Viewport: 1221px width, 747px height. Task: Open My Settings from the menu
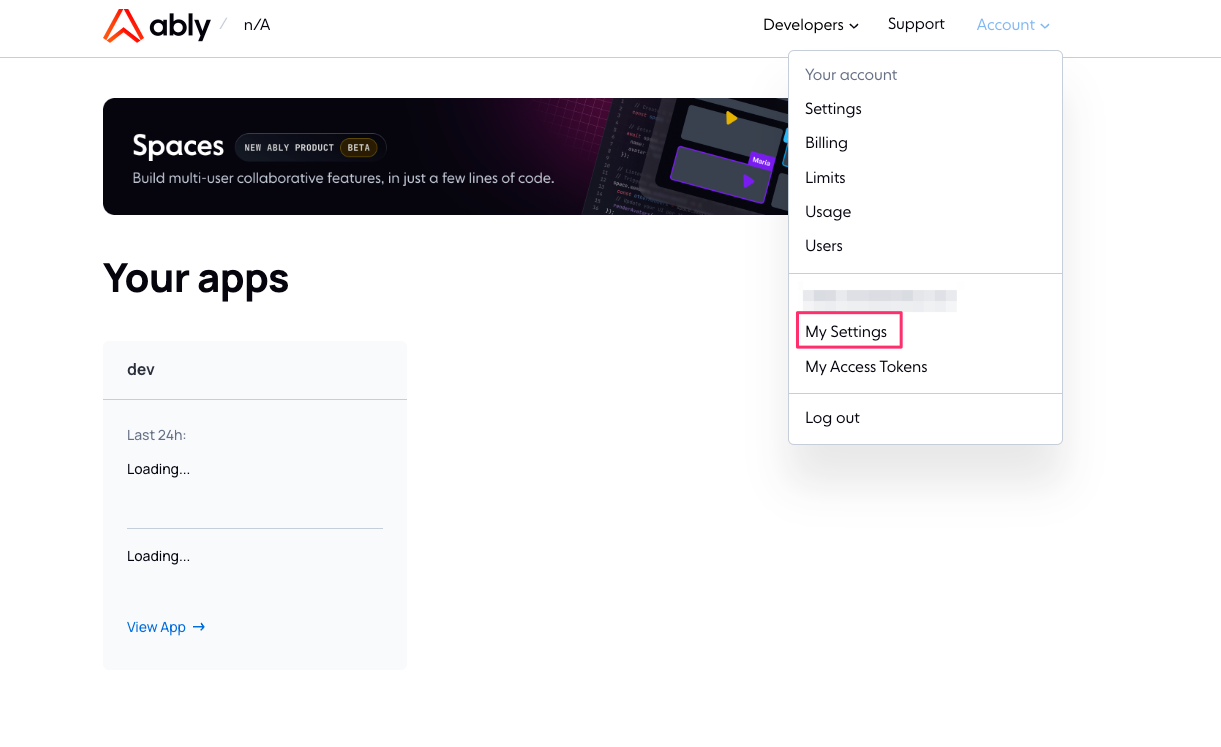(x=848, y=331)
